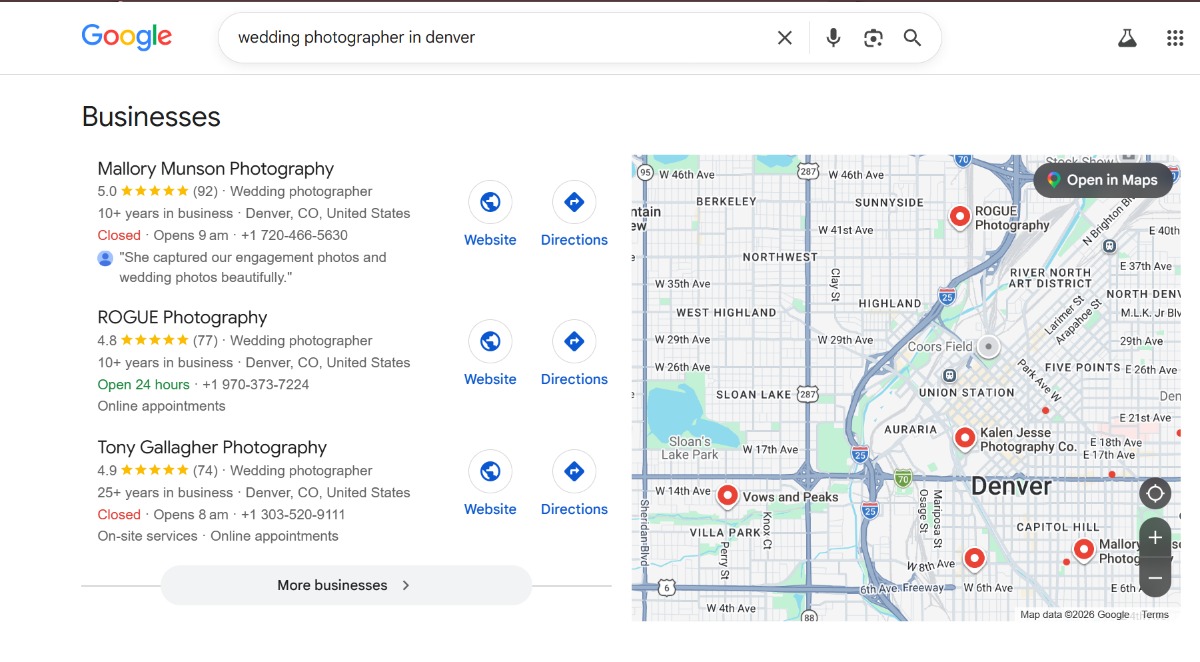Image resolution: width=1200 pixels, height=662 pixels.
Task: Open map in Maps
Action: click(x=1103, y=180)
